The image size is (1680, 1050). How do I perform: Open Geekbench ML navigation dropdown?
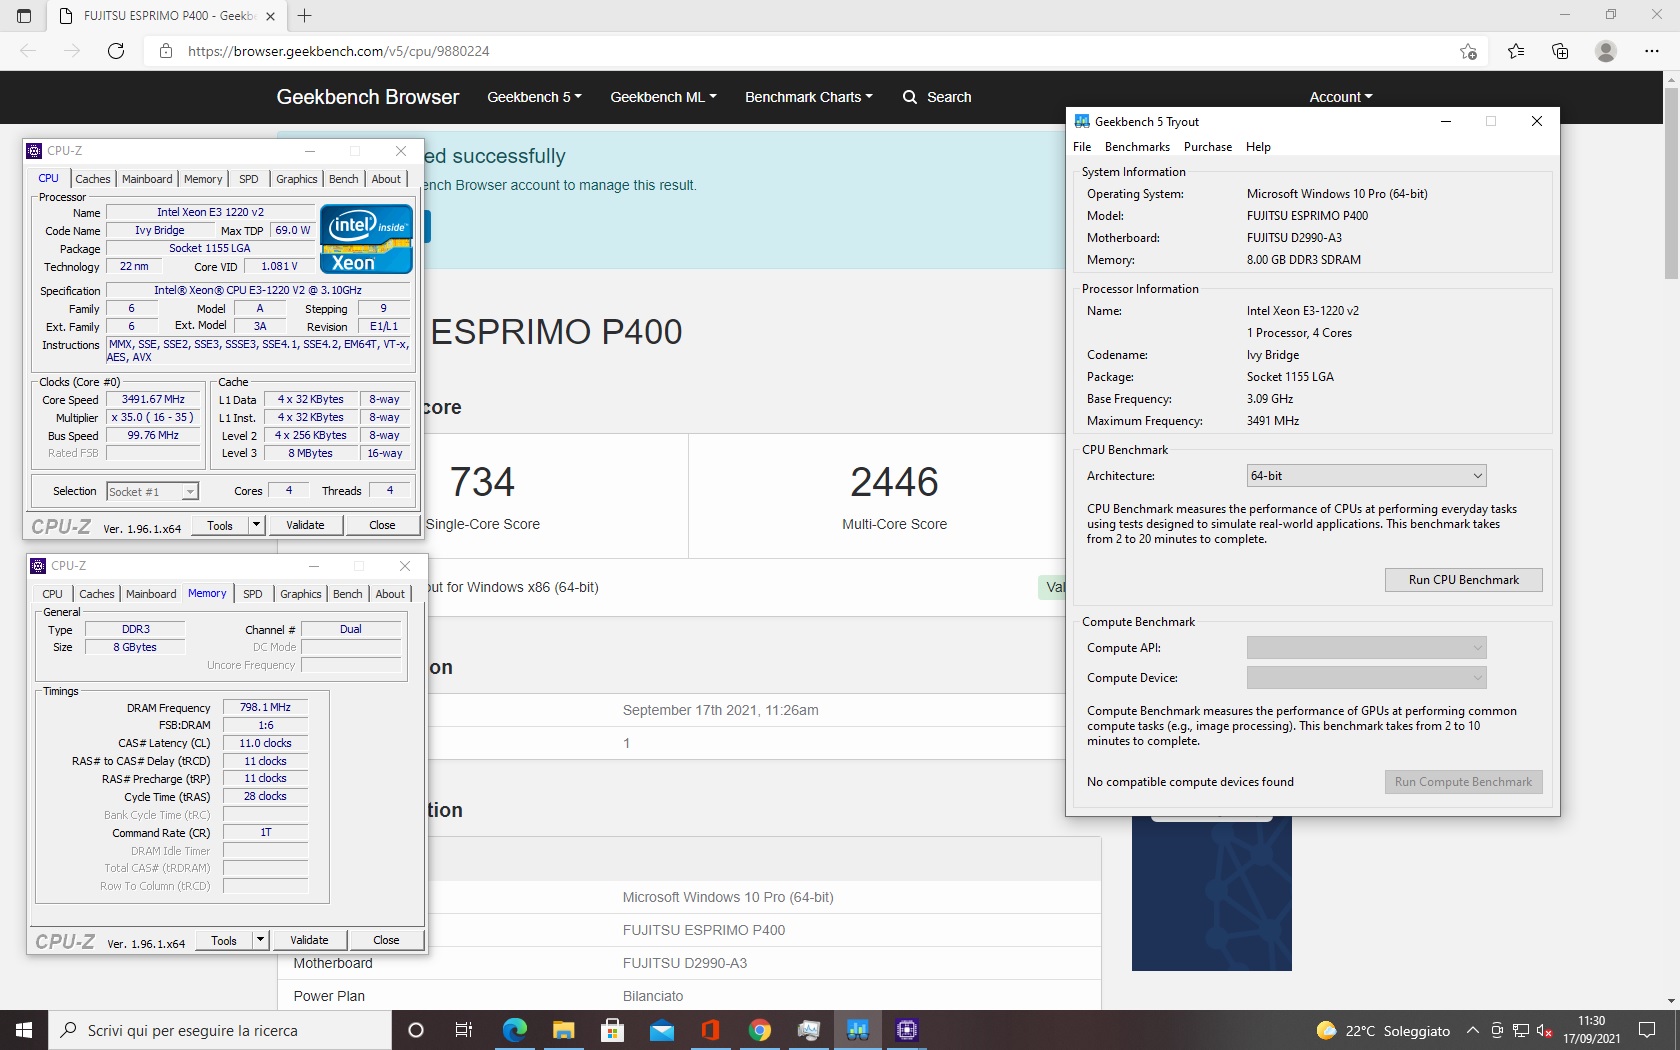pos(663,97)
